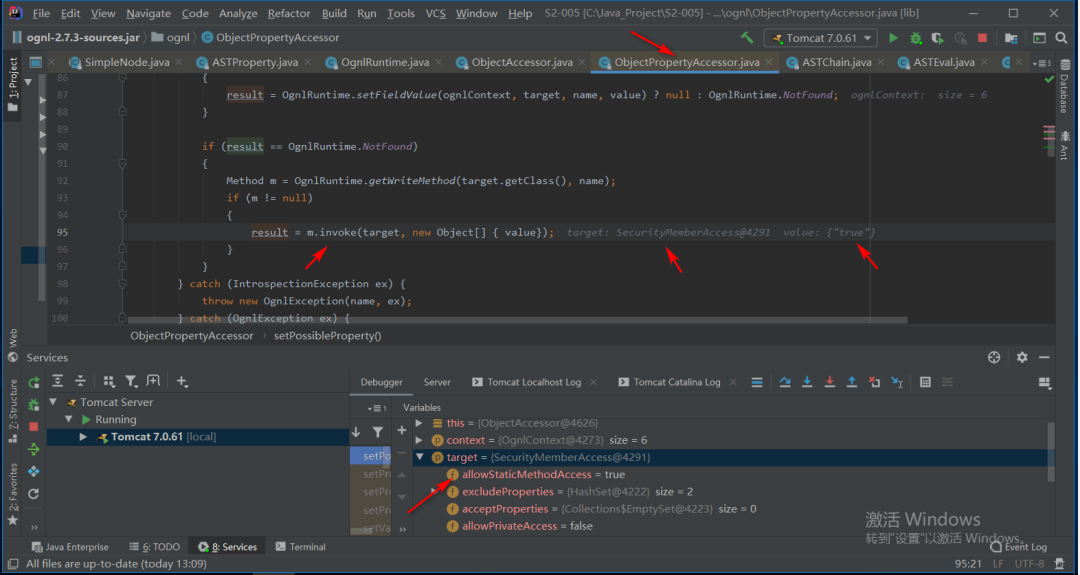Hide Services panel with minimize dash
1080x575 pixels.
click(x=1044, y=357)
